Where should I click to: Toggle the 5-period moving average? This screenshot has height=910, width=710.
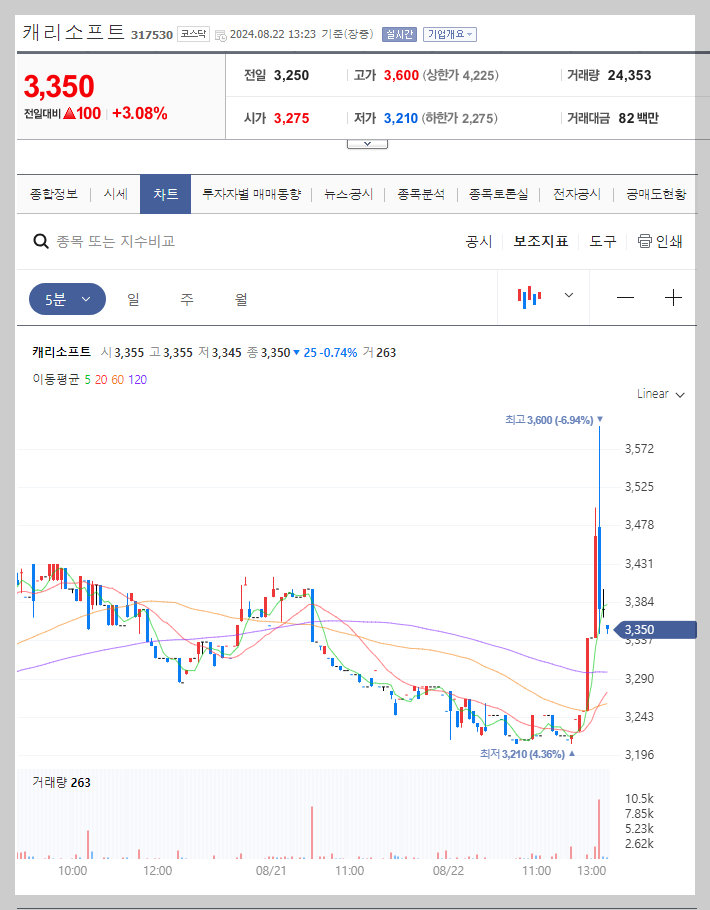pyautogui.click(x=89, y=379)
